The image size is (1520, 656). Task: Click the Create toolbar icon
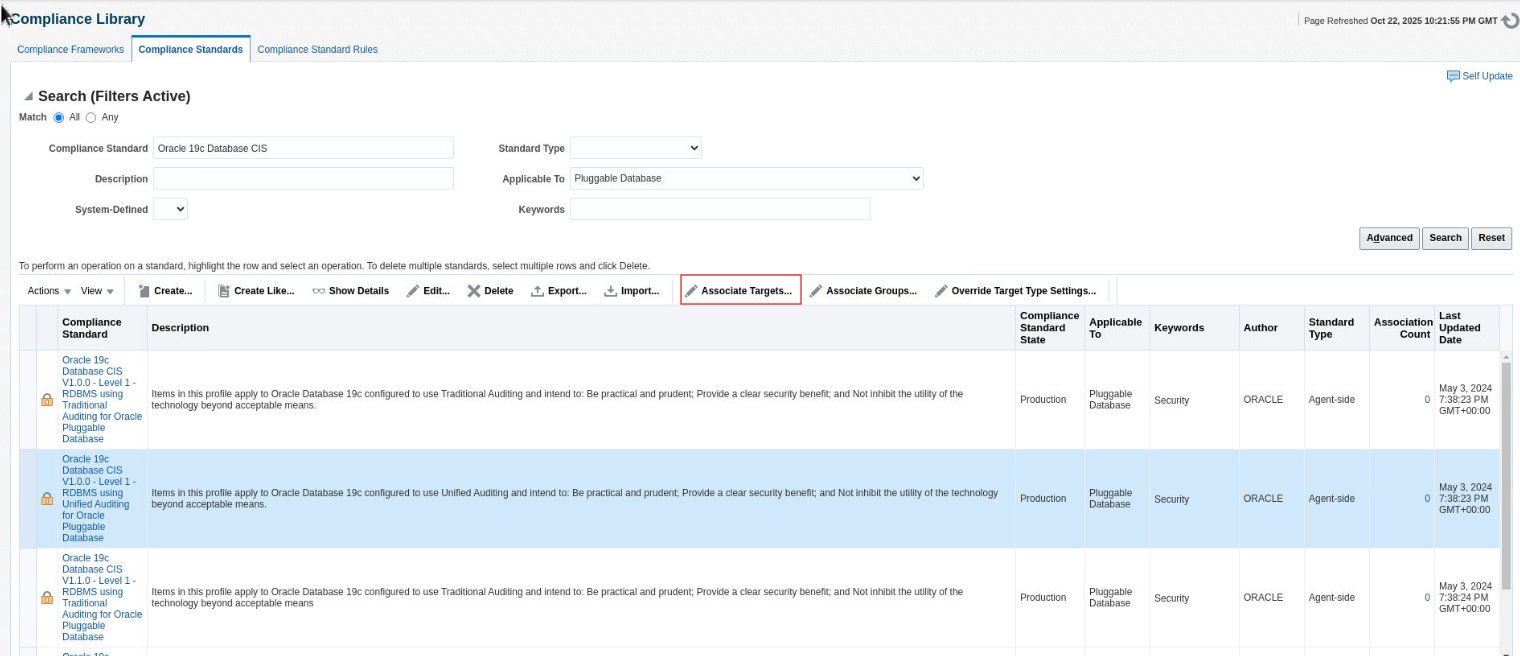click(x=144, y=291)
